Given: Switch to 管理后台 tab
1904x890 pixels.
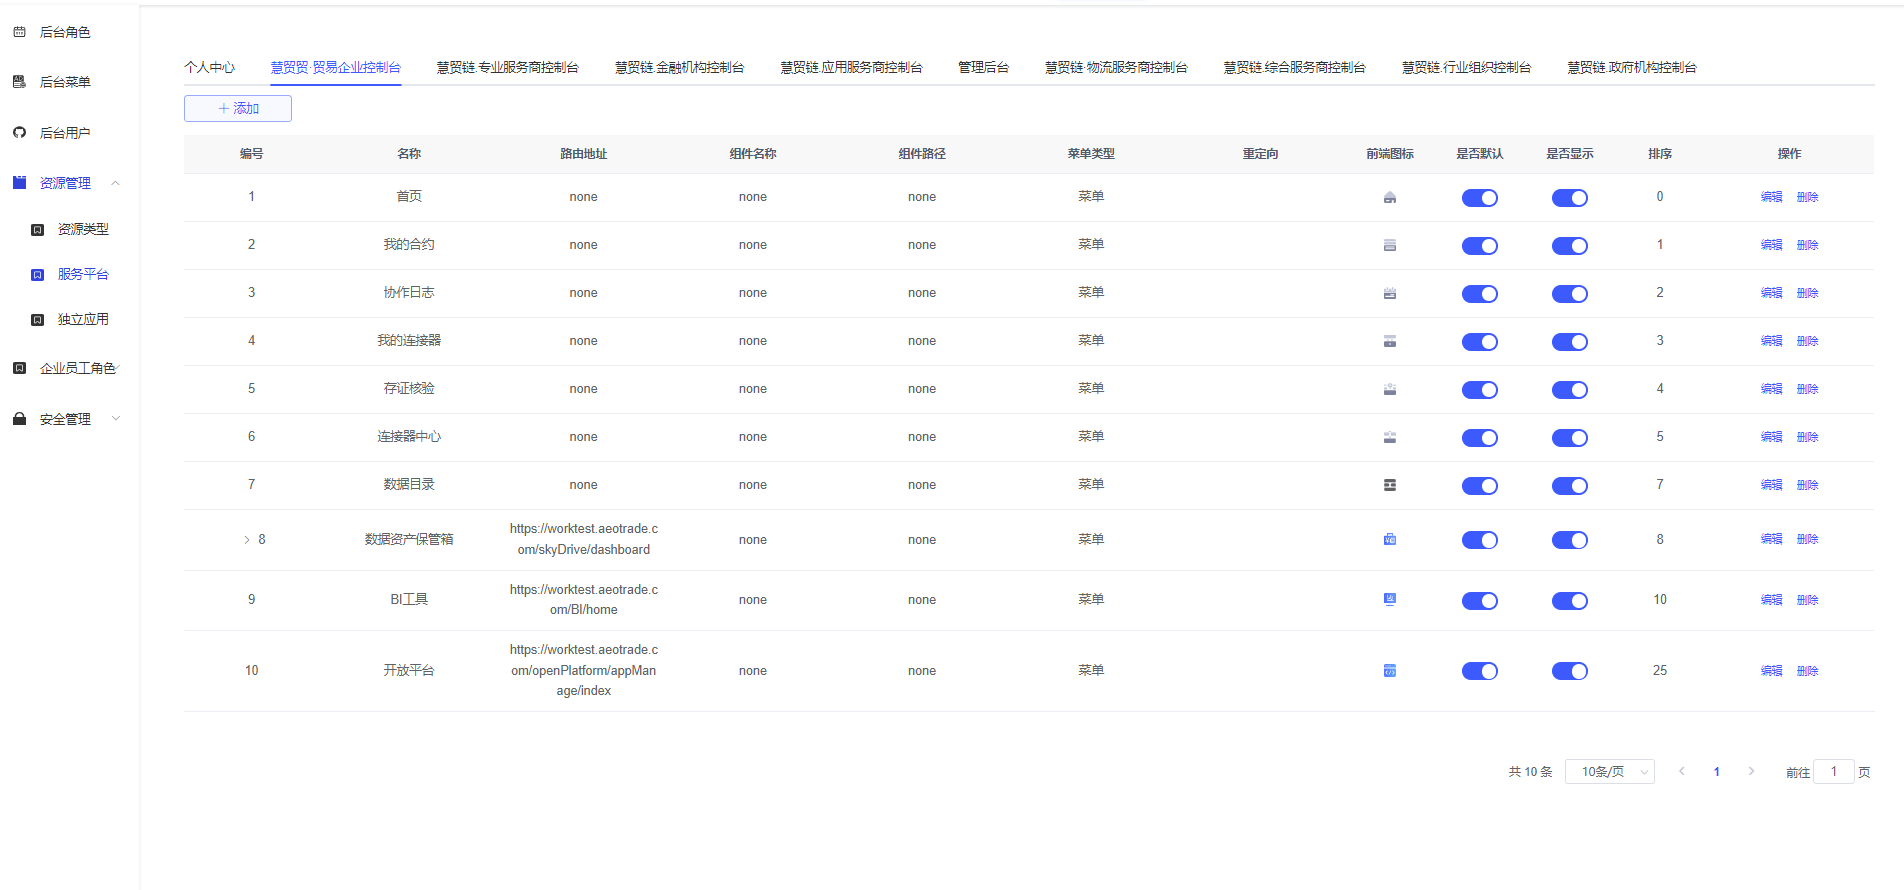Looking at the screenshot, I should (x=983, y=68).
